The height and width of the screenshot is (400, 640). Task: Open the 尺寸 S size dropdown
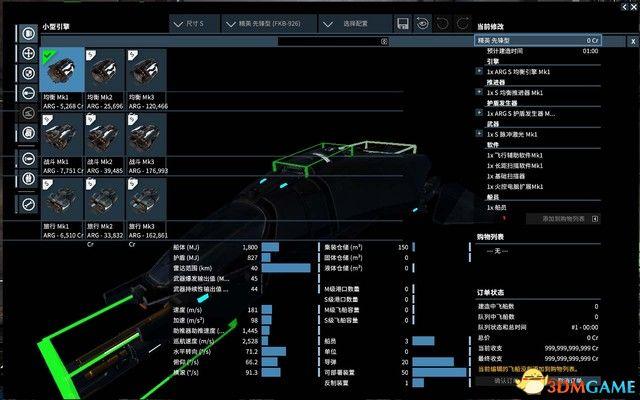(194, 24)
